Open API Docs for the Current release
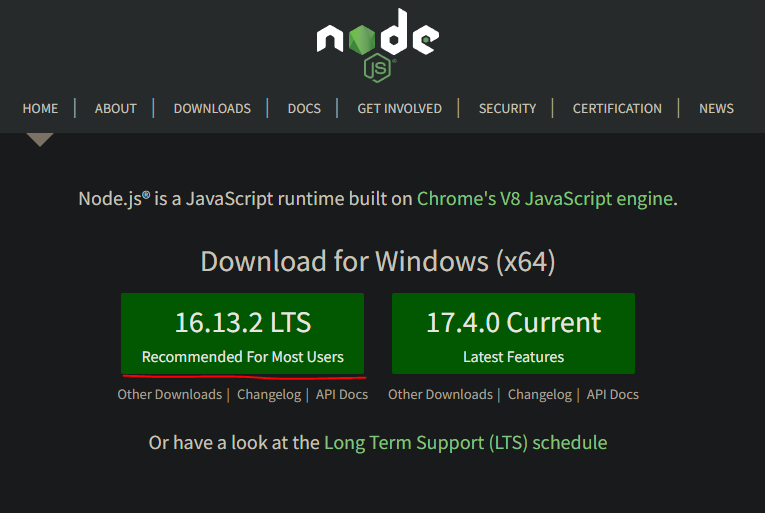This screenshot has height=513, width=765. click(613, 394)
